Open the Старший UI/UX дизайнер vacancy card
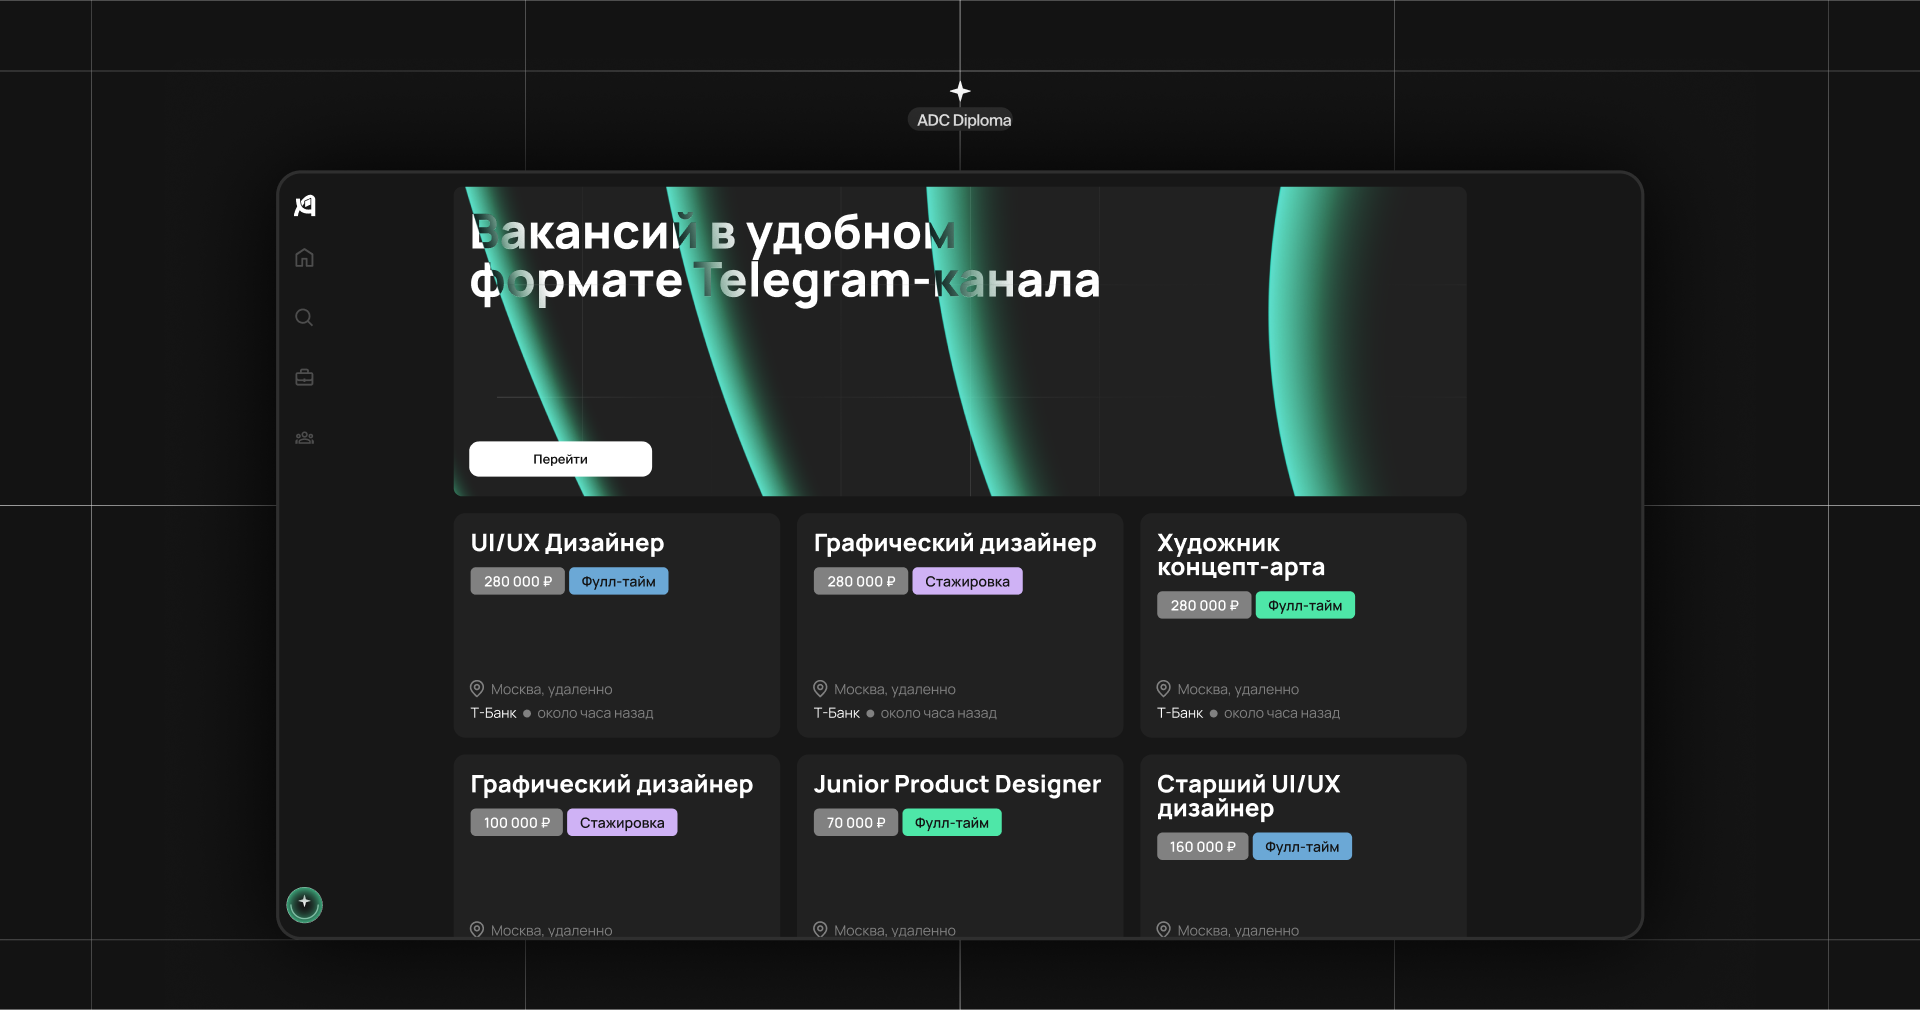 [x=1303, y=846]
